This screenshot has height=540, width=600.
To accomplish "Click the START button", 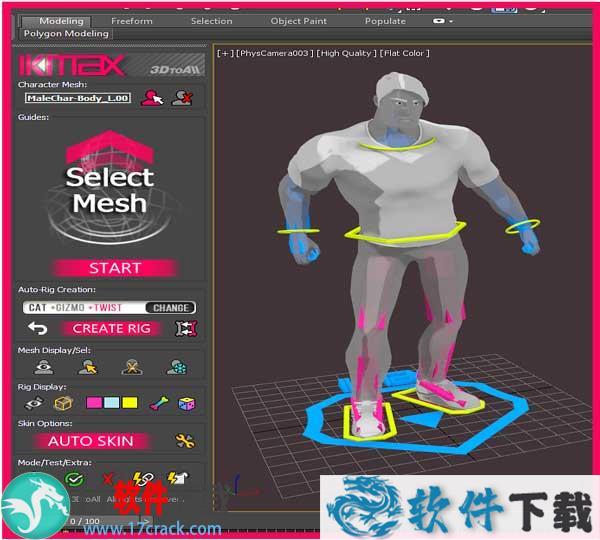I will tap(115, 268).
